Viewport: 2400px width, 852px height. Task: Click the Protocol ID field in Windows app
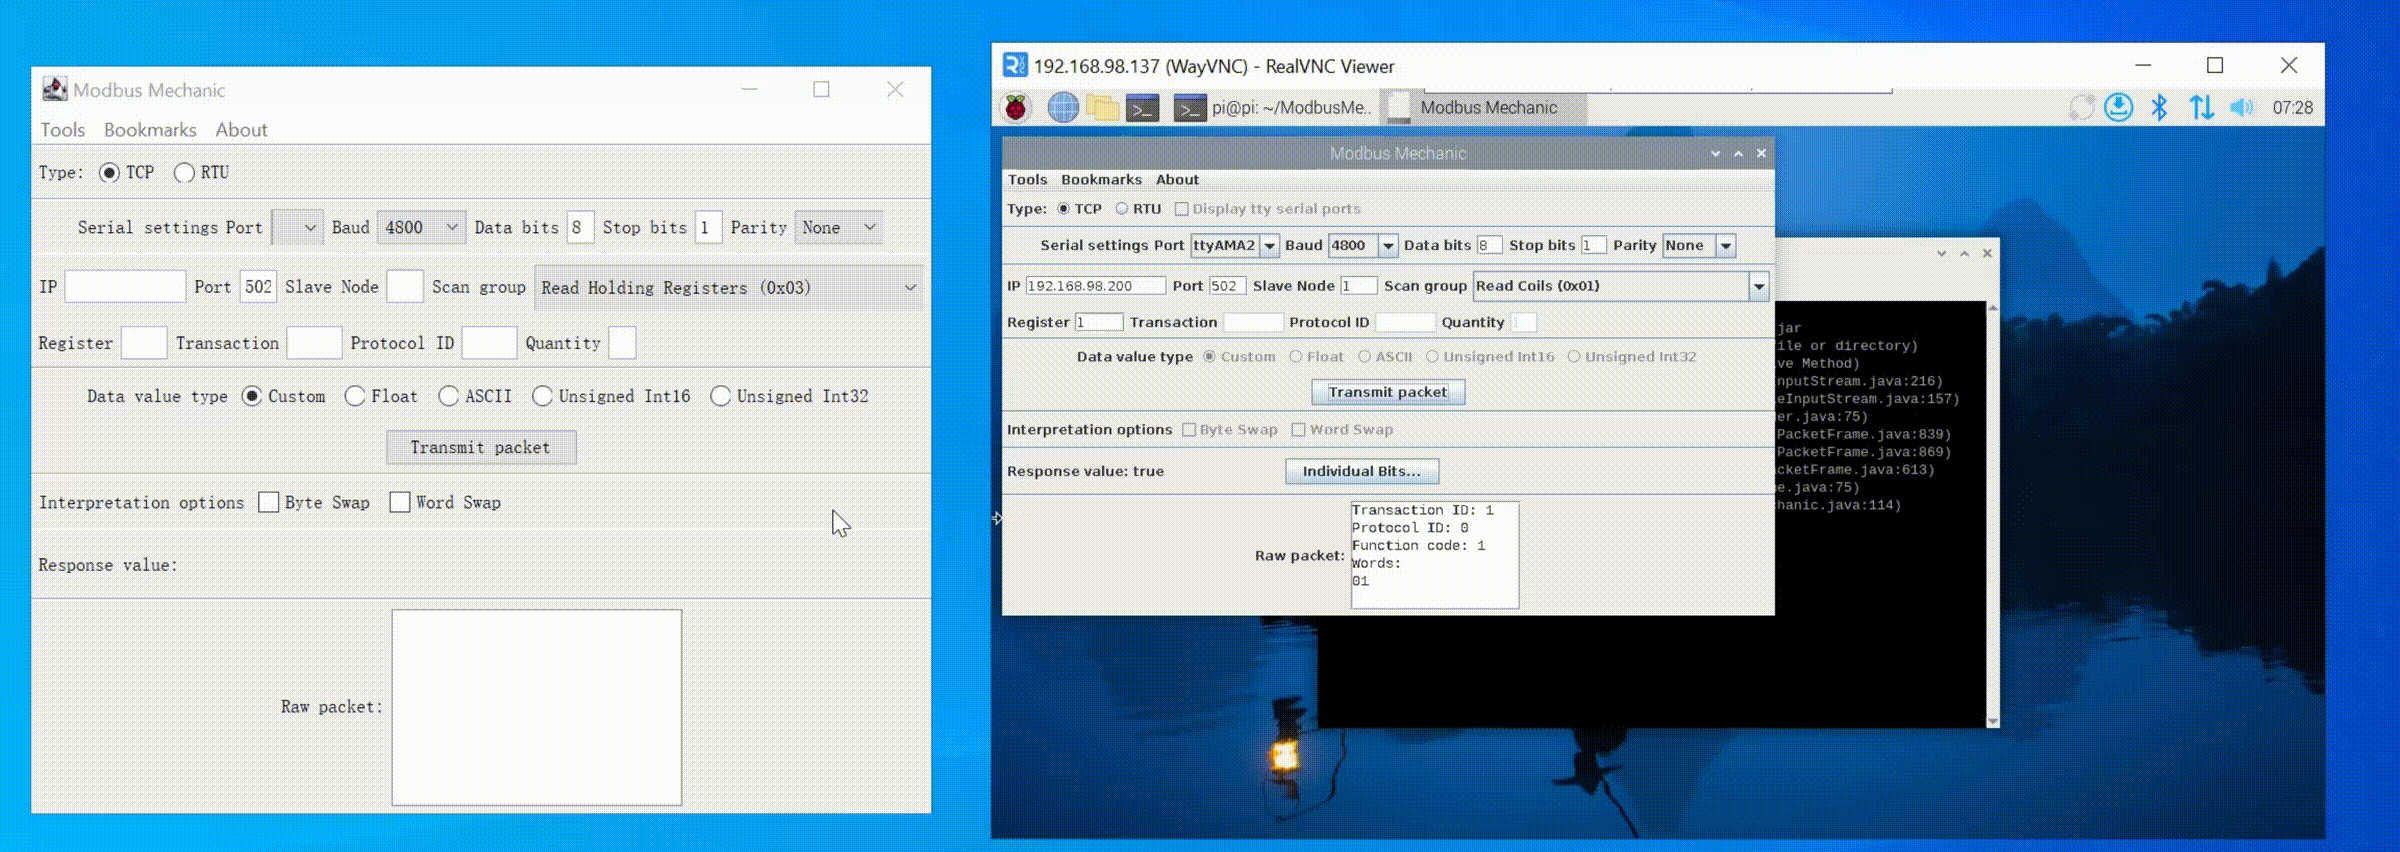pyautogui.click(x=489, y=343)
